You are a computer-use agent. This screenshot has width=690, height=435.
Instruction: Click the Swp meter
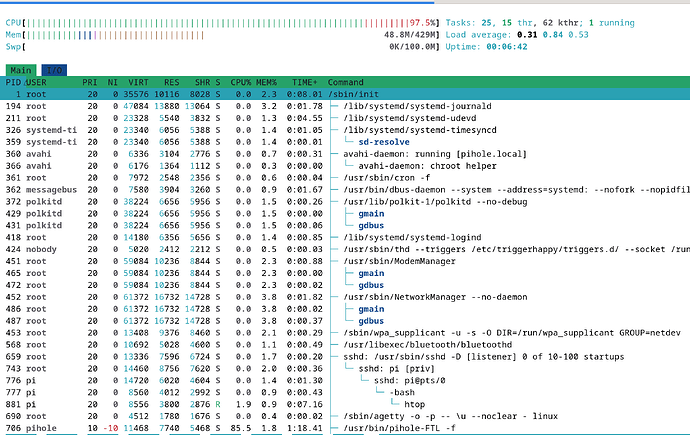pos(222,47)
